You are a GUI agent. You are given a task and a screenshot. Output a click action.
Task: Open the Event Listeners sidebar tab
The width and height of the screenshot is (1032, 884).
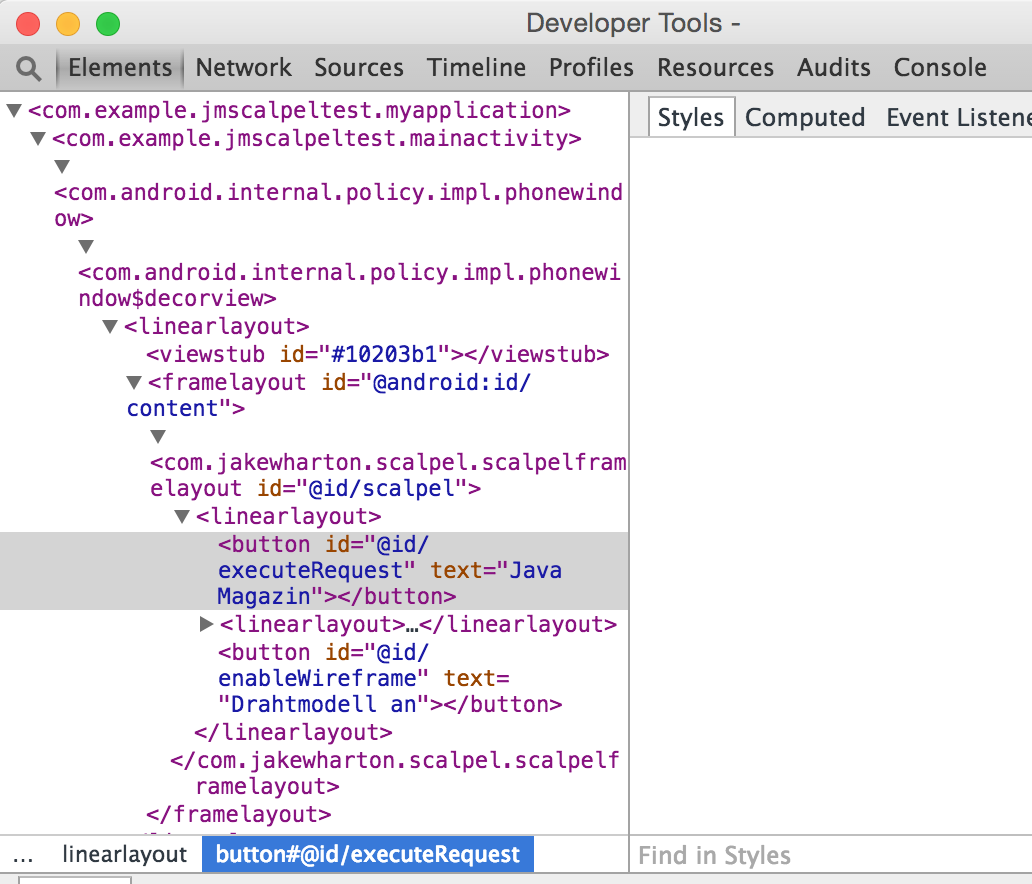(957, 118)
